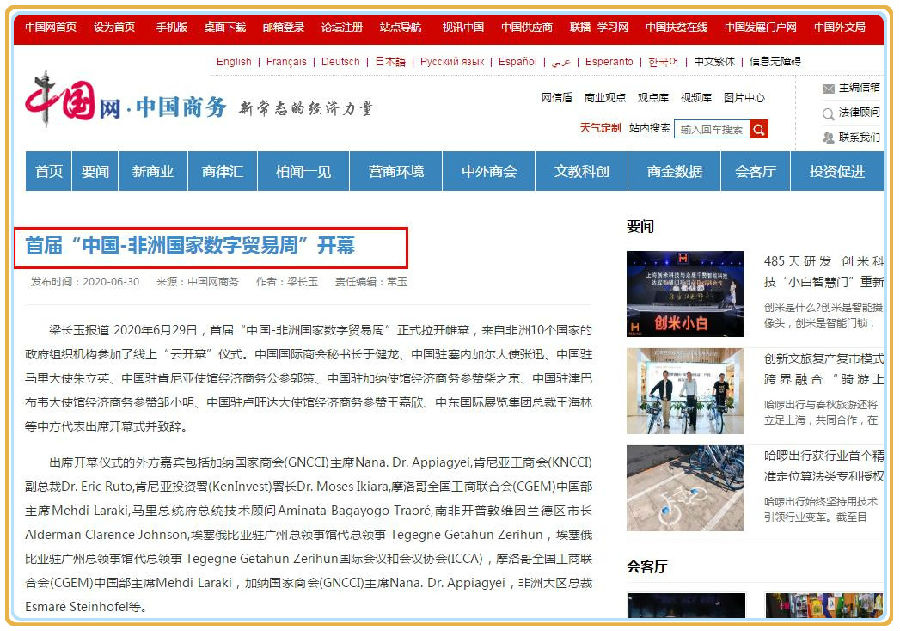Image resolution: width=900 pixels, height=631 pixels.
Task: Click the people icon beside 联系我们
Action: [x=828, y=137]
